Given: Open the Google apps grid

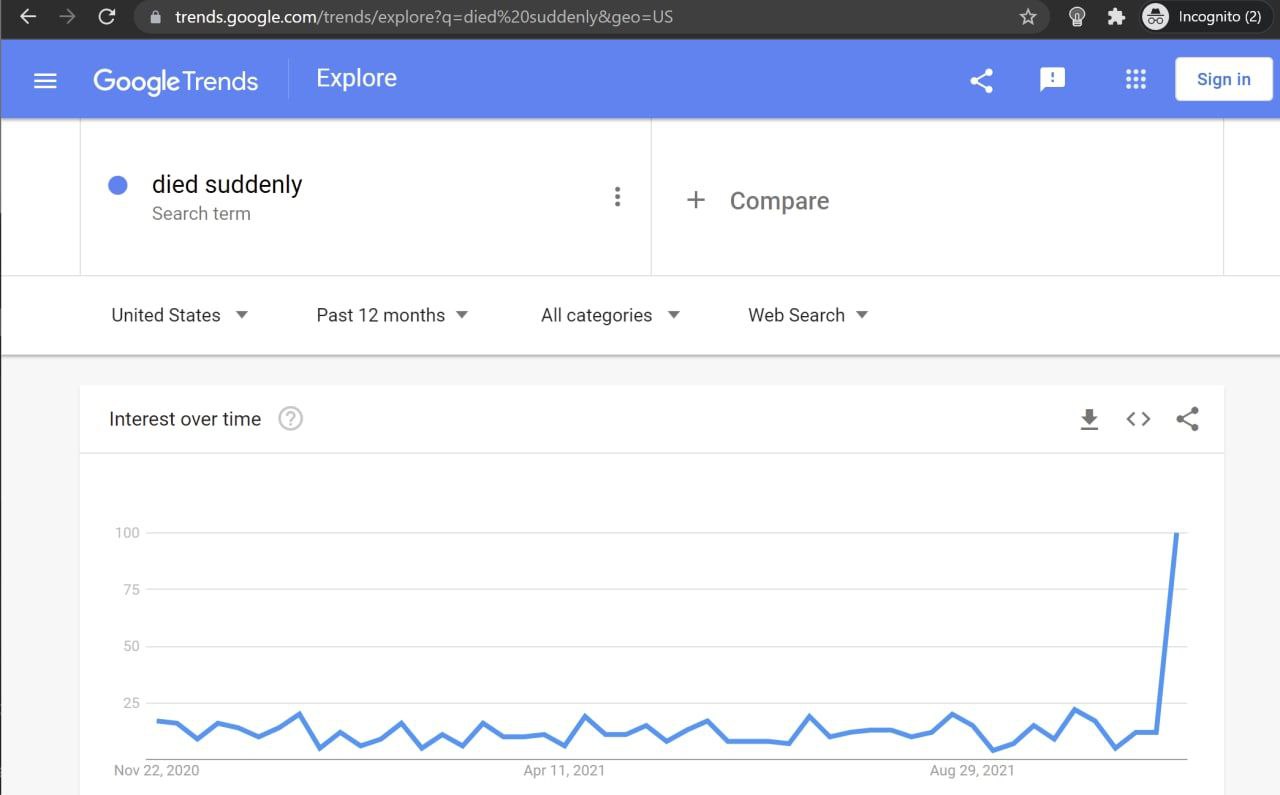Looking at the screenshot, I should [x=1136, y=80].
